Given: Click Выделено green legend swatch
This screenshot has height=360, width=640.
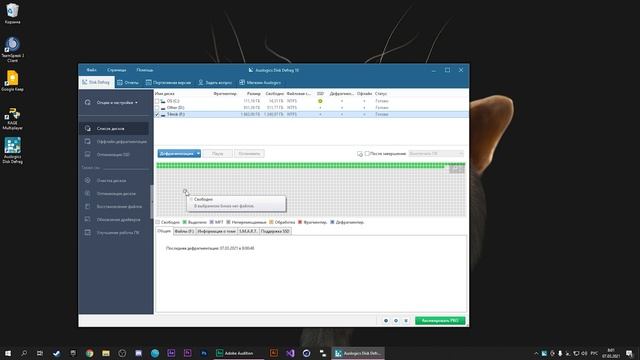Looking at the screenshot, I should pyautogui.click(x=184, y=222).
